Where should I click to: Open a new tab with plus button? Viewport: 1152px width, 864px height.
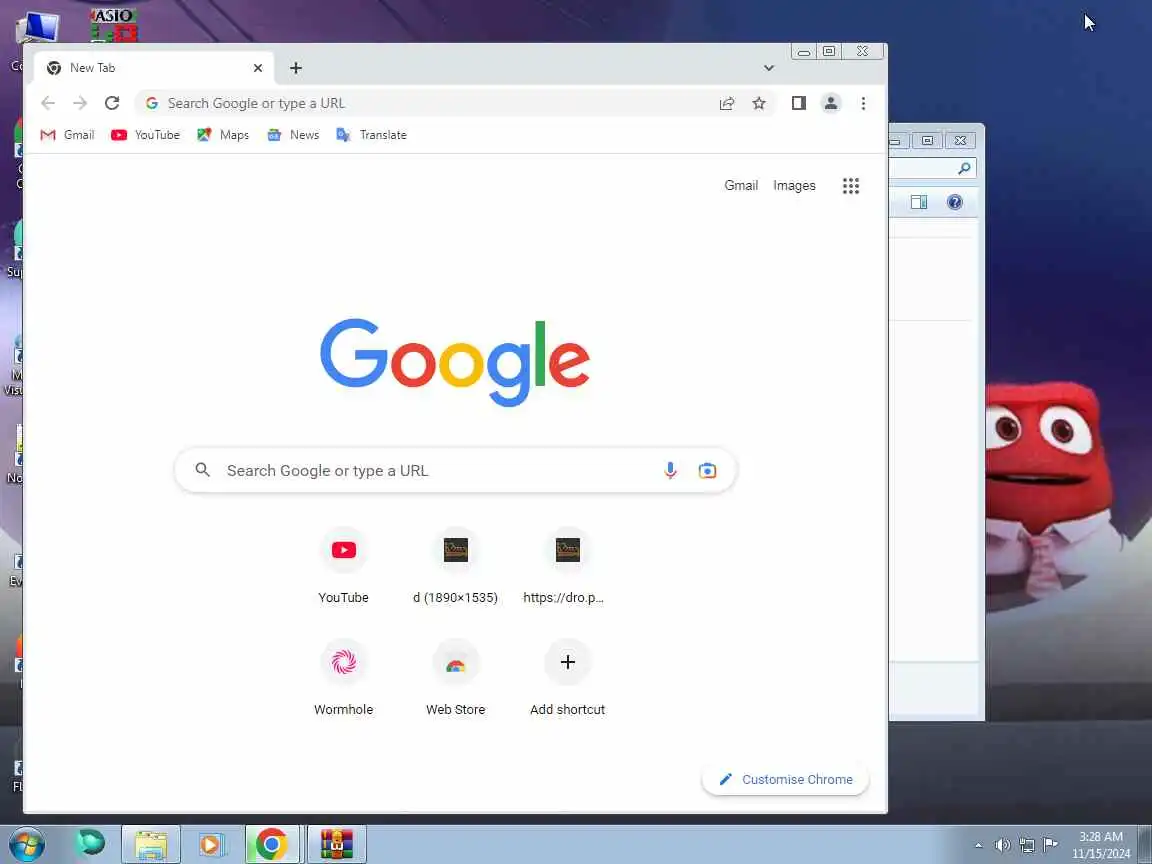(295, 68)
